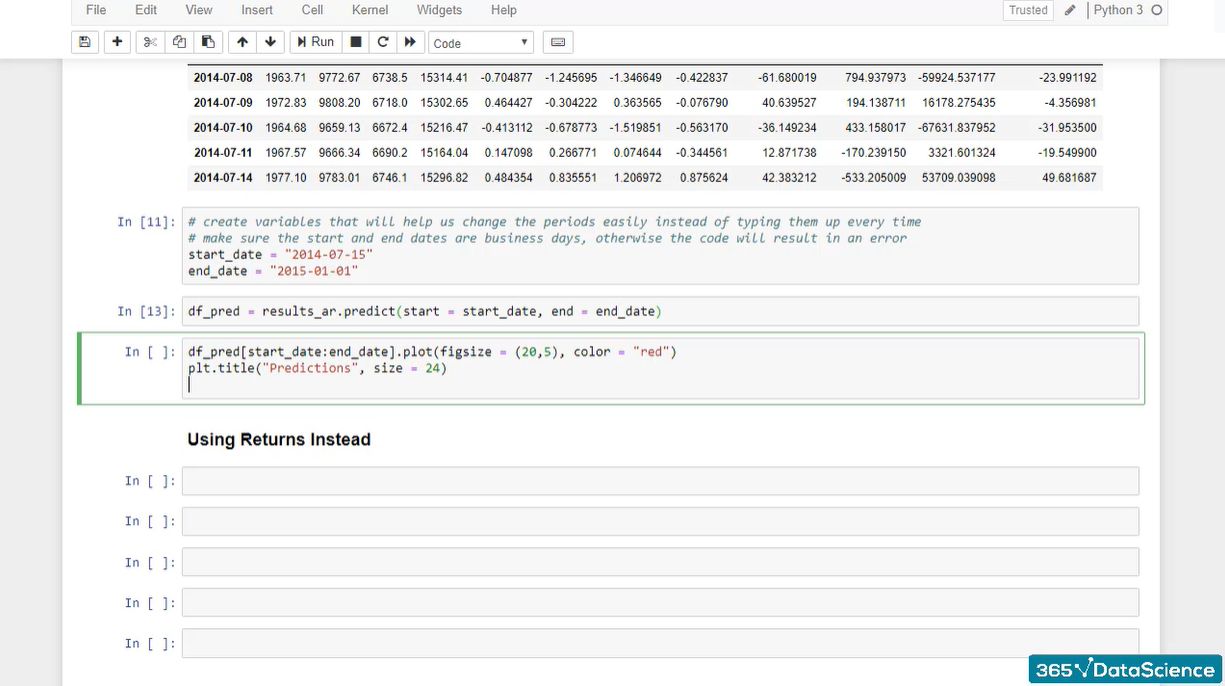Move the selected cell up
Screen dimensions: 1225x686
click(241, 41)
